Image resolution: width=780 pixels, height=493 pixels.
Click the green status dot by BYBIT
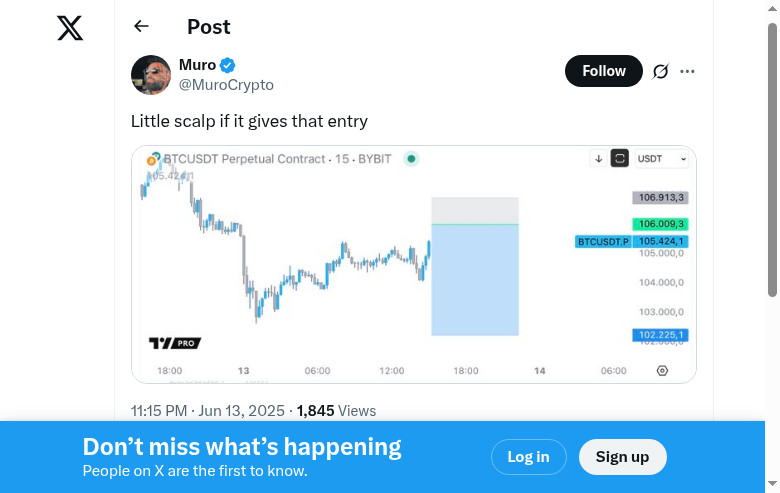[x=411, y=158]
